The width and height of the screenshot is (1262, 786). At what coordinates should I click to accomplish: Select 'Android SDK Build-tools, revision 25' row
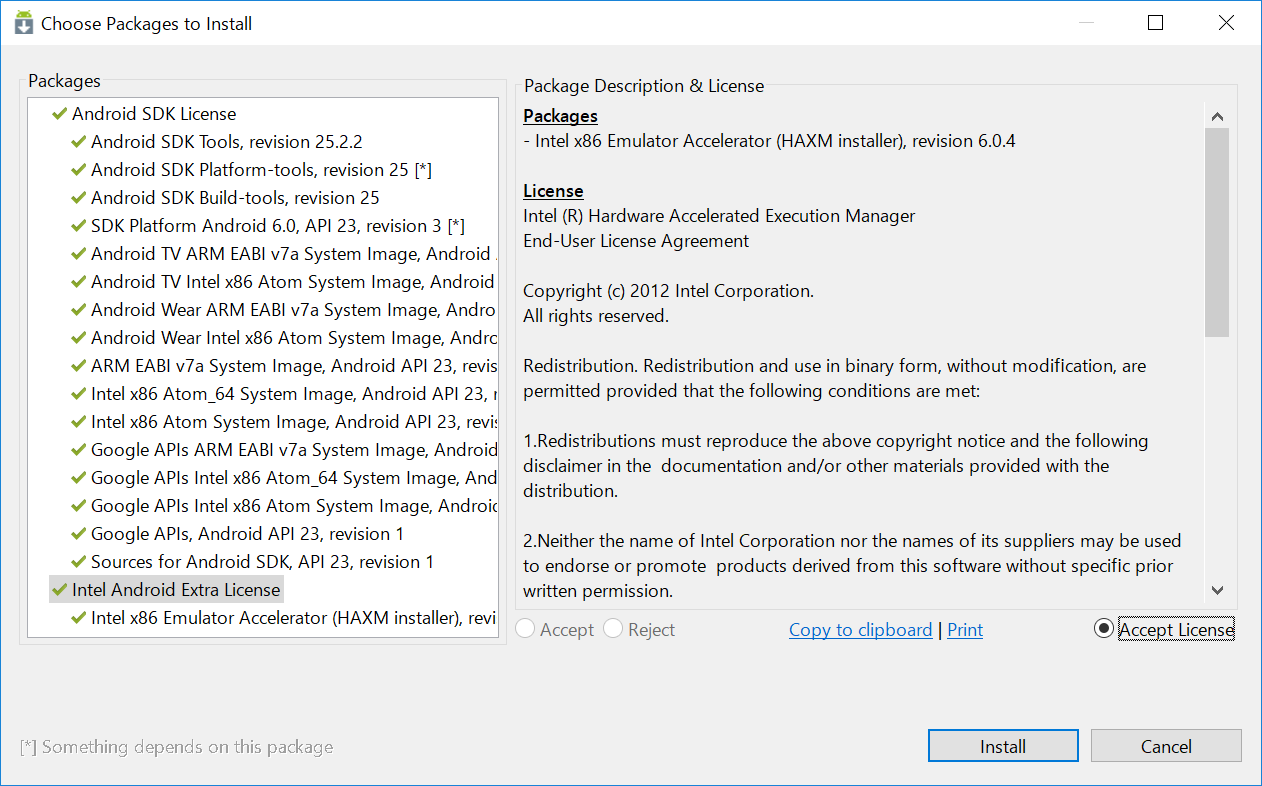pos(235,198)
